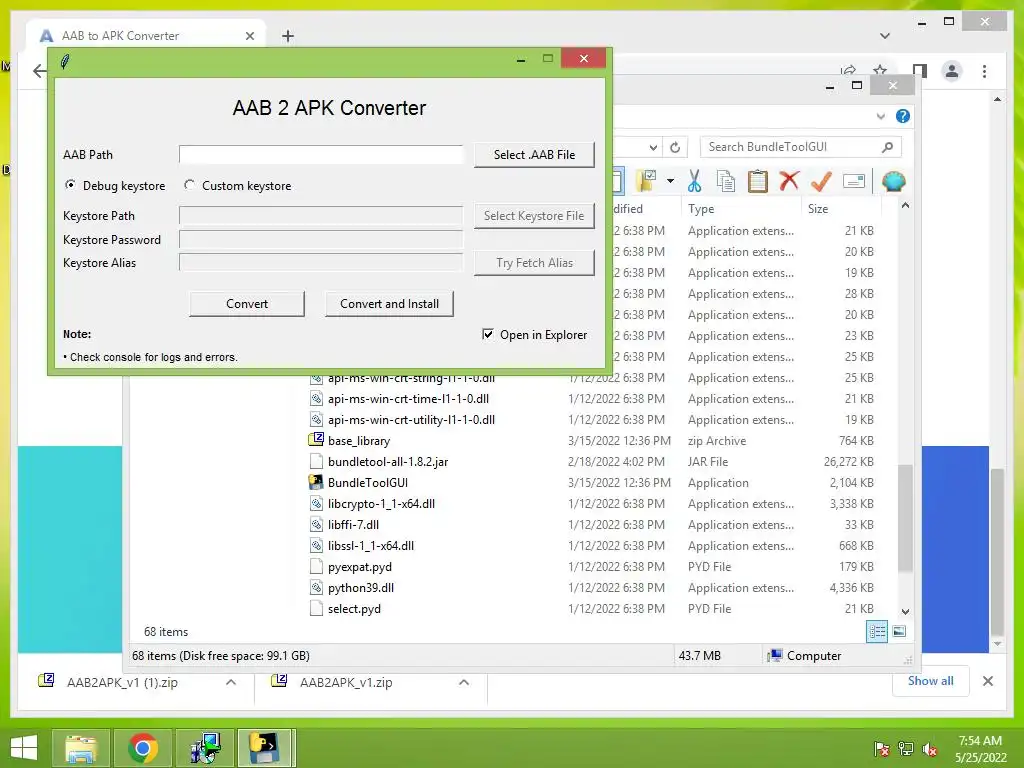
Task: Click the Copy icon in Explorer toolbar
Action: 726,181
